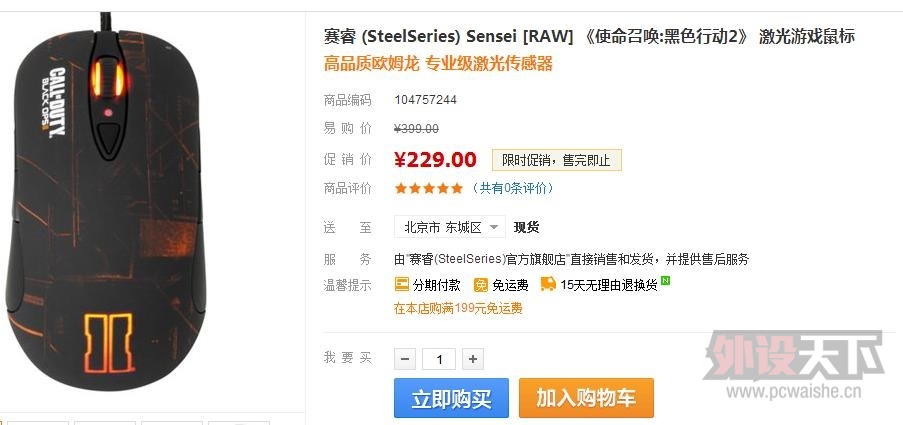Click the five-star rating icons

428,188
